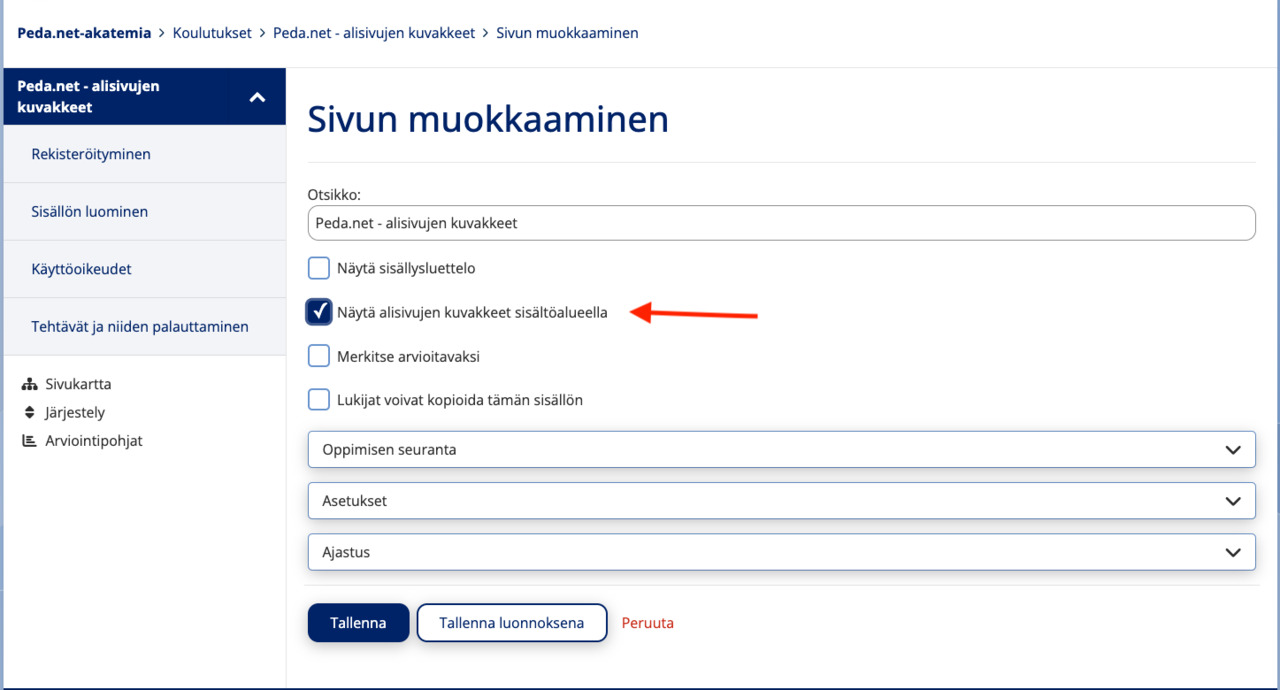Enable Merkitse arvioitavaksi checkbox

pyautogui.click(x=318, y=356)
